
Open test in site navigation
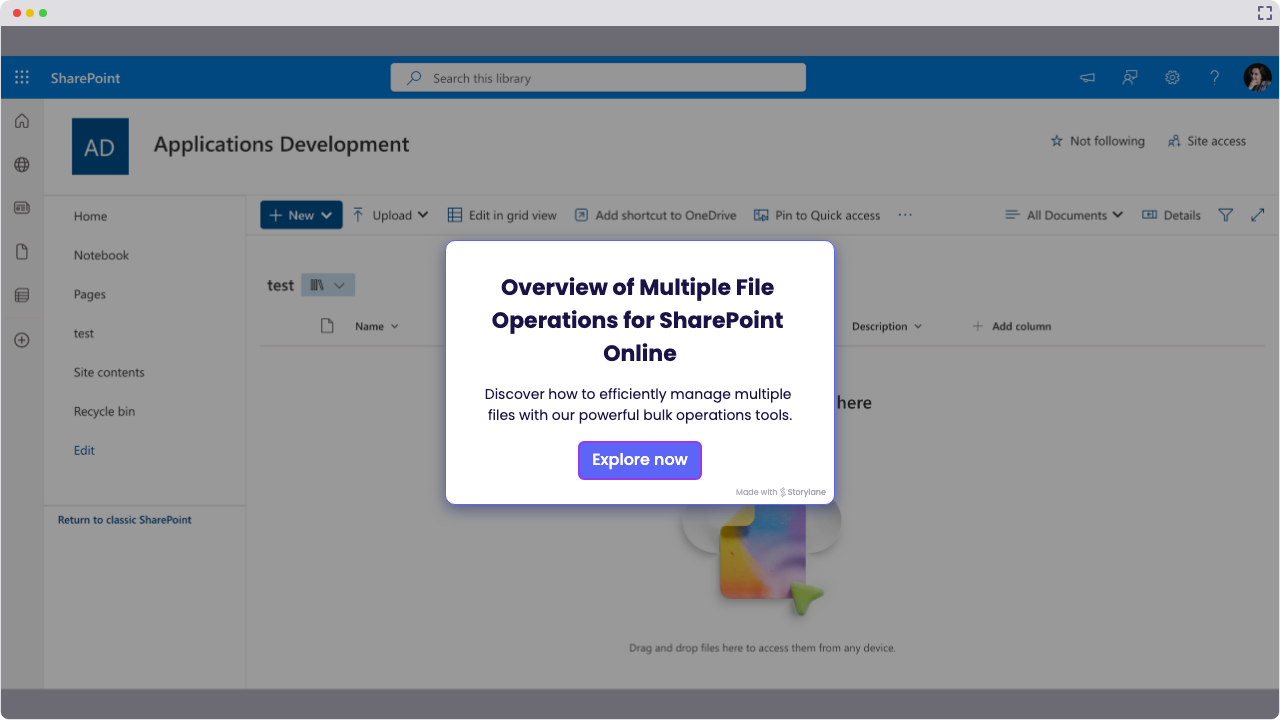(x=84, y=333)
